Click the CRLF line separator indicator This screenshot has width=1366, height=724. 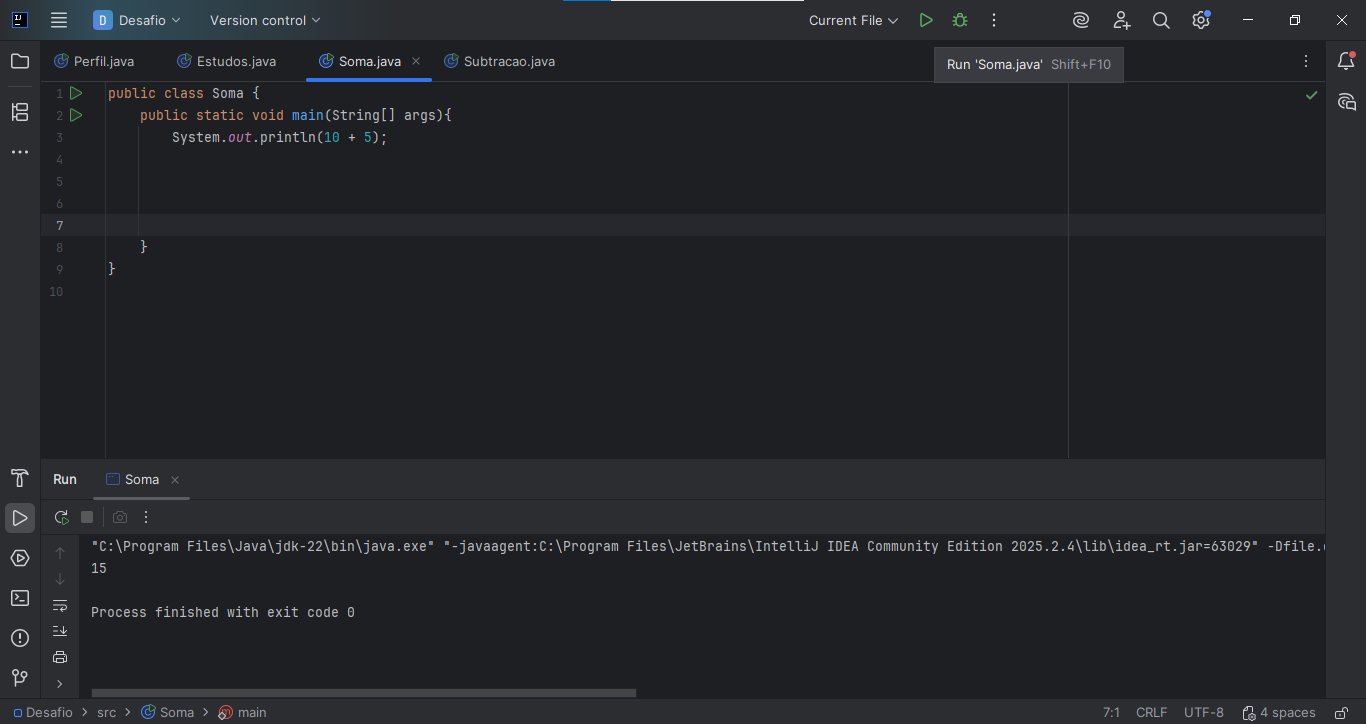coord(1151,713)
